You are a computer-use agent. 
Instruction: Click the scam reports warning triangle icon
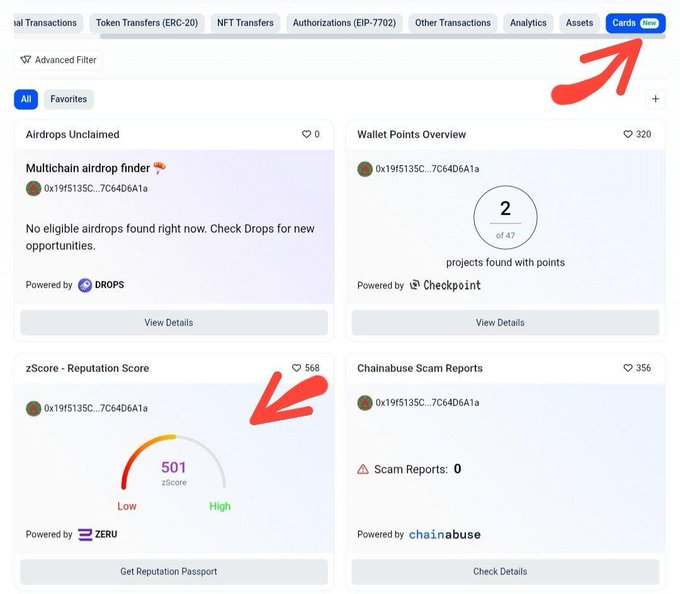[363, 469]
